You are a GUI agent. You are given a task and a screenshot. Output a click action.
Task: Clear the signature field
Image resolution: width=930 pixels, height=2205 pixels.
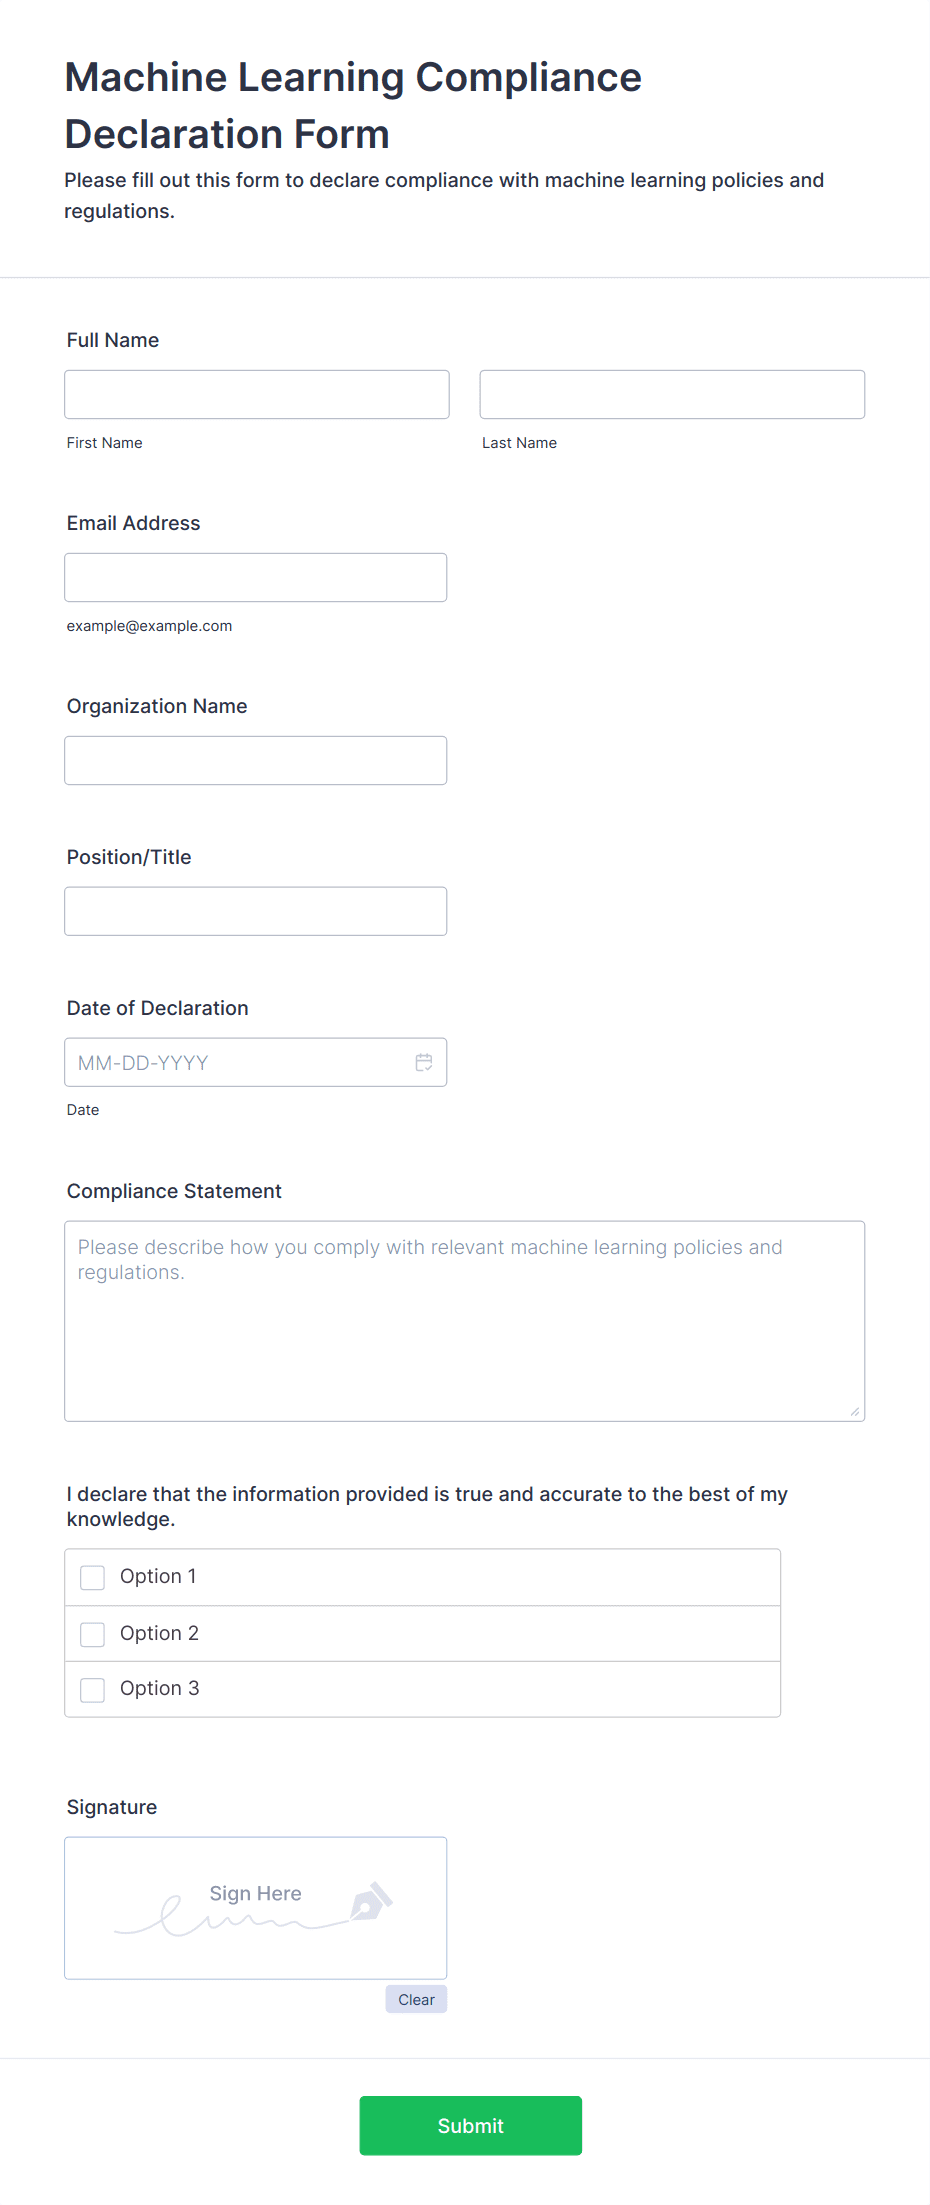click(416, 1999)
